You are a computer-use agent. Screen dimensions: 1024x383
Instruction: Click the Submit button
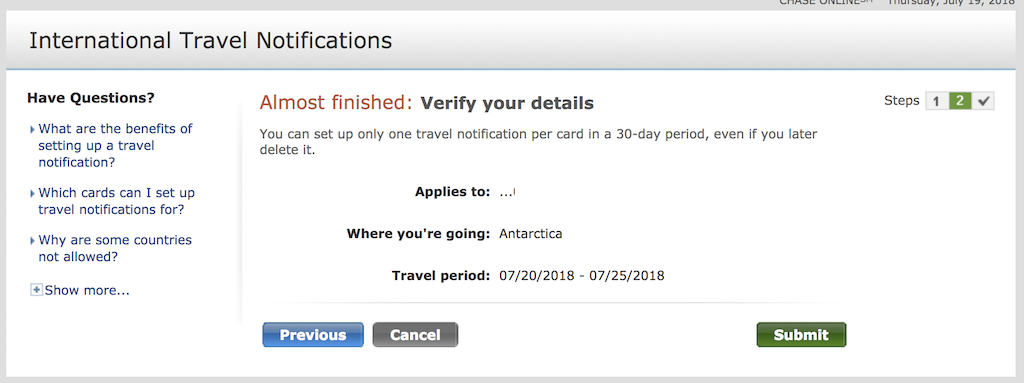(x=801, y=335)
